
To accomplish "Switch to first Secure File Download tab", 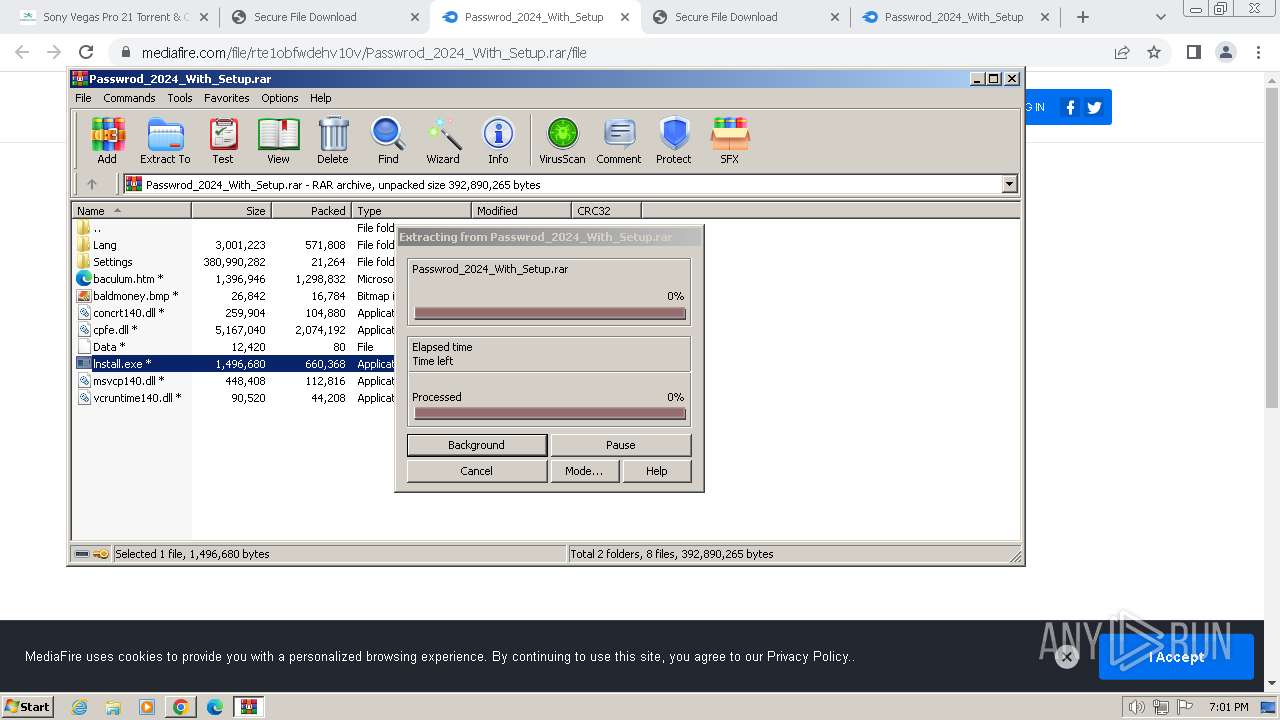I will pos(324,17).
